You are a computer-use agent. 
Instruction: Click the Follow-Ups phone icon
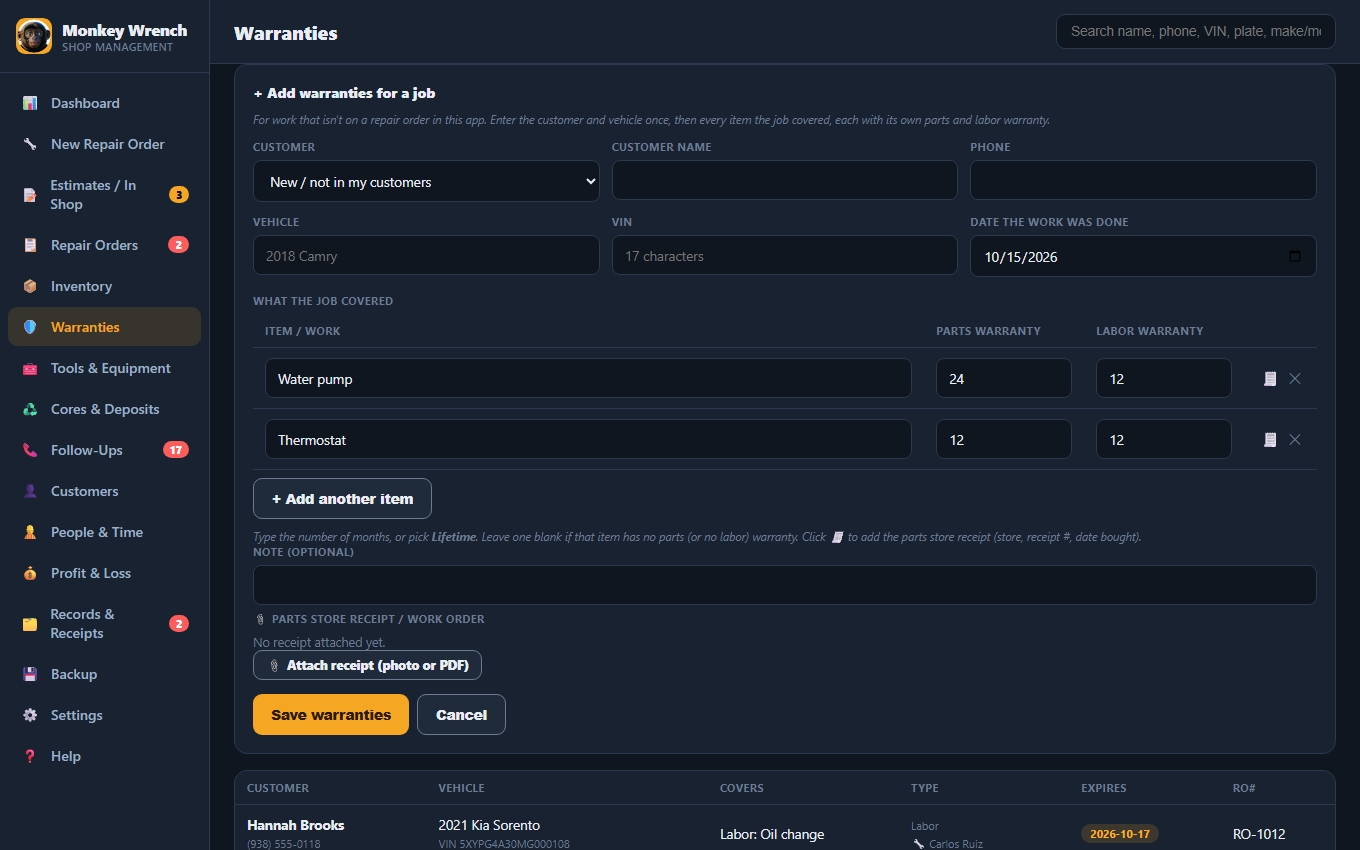[x=30, y=450]
